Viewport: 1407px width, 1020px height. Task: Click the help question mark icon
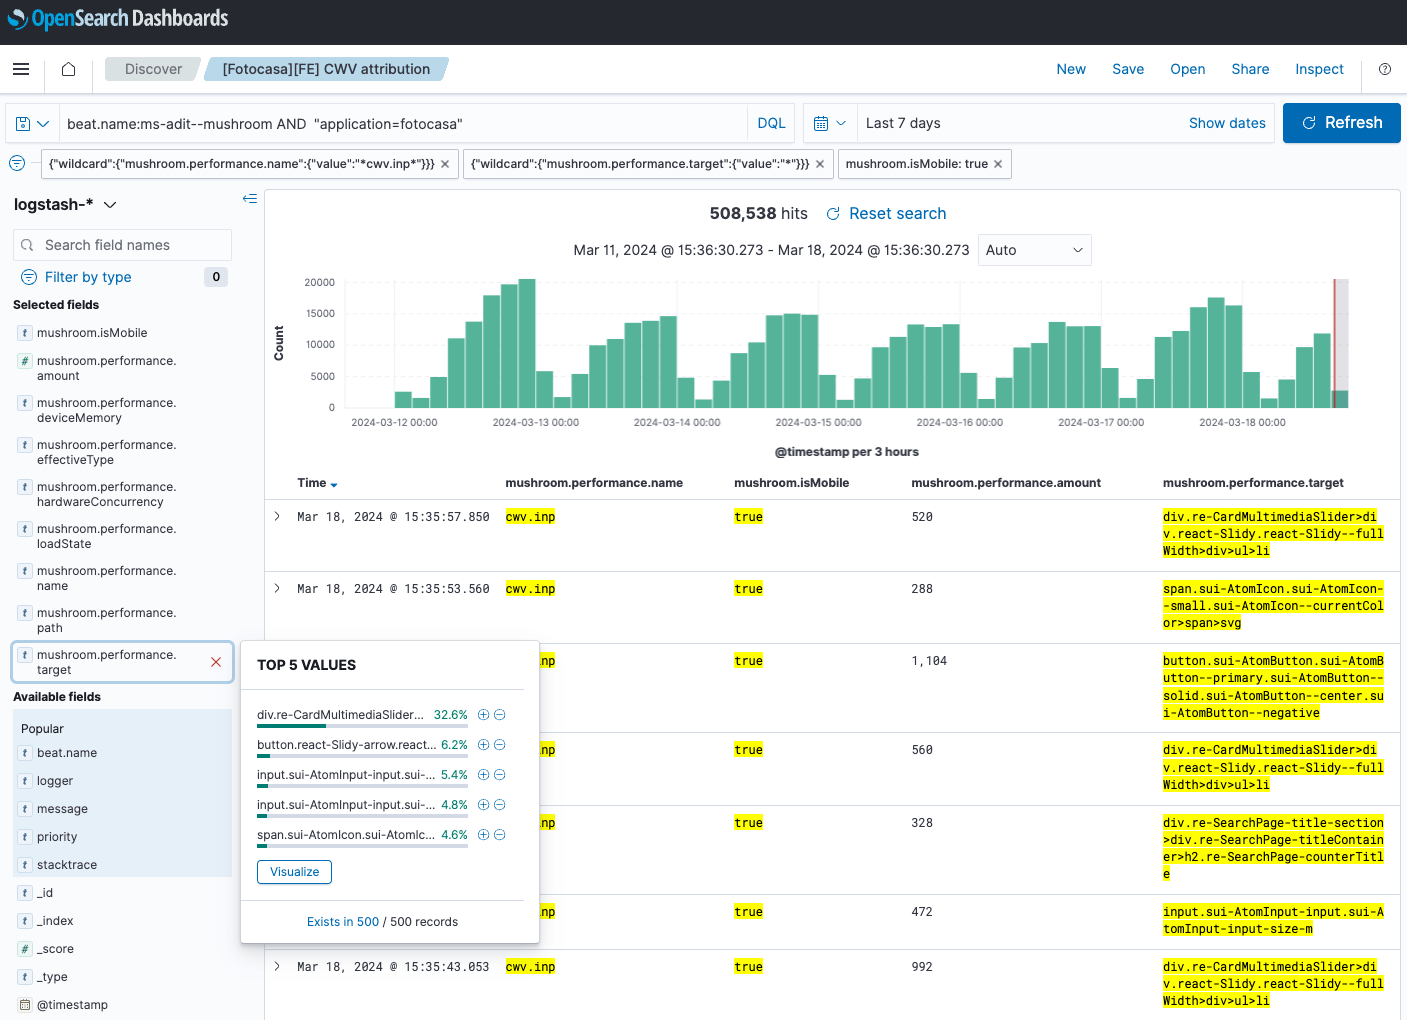pos(1384,69)
